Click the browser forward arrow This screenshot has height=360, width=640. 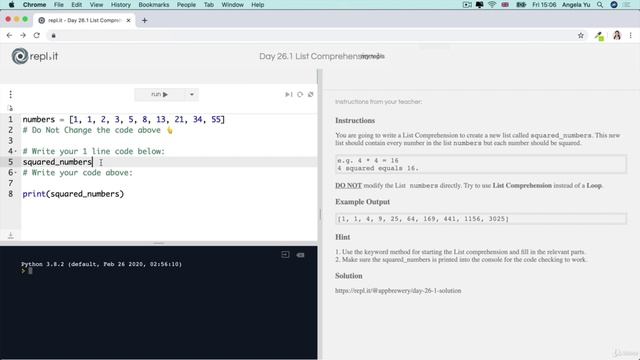[23, 36]
